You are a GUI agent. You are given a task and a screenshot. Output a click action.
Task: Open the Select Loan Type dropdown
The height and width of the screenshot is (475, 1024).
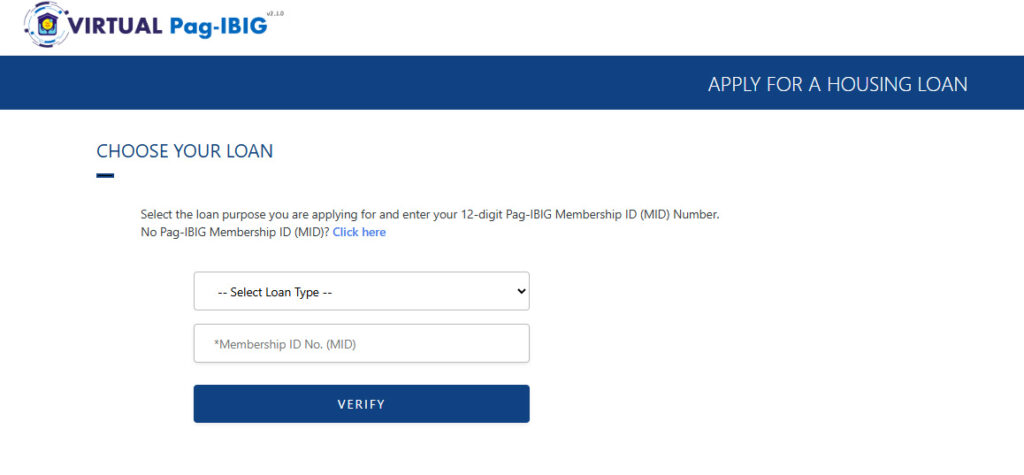pos(361,291)
